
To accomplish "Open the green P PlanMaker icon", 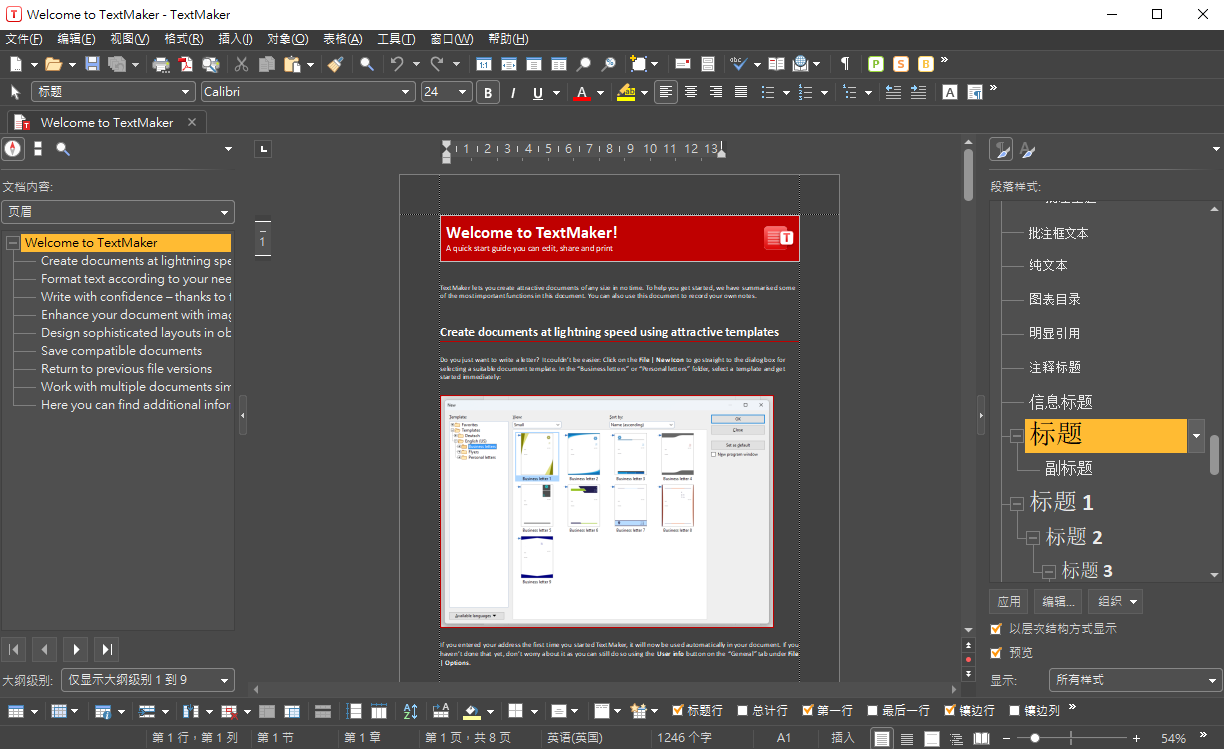I will 876,64.
